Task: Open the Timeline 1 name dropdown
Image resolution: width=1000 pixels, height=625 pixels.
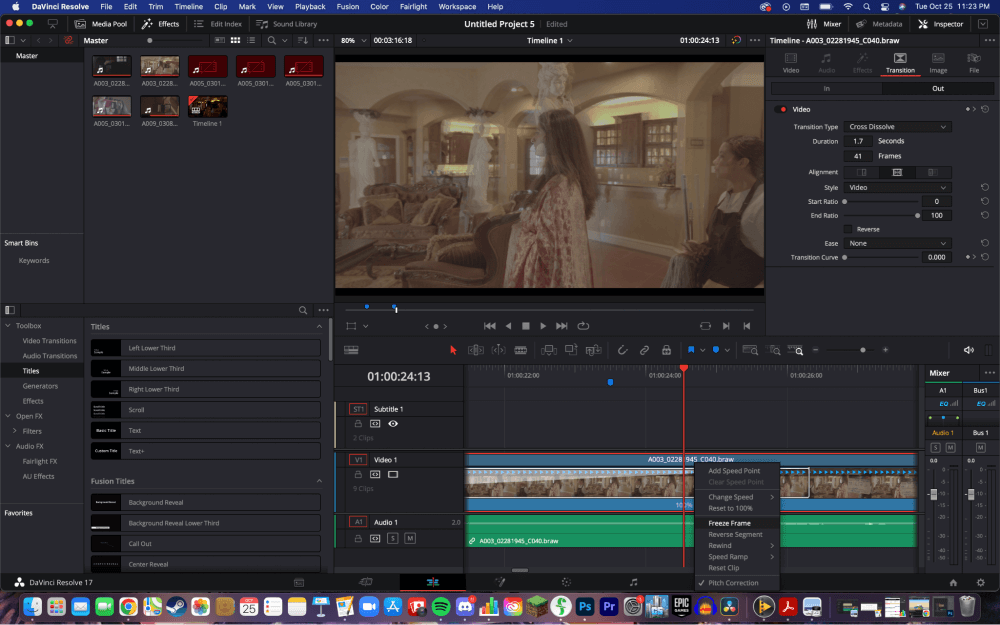Action: [x=549, y=40]
